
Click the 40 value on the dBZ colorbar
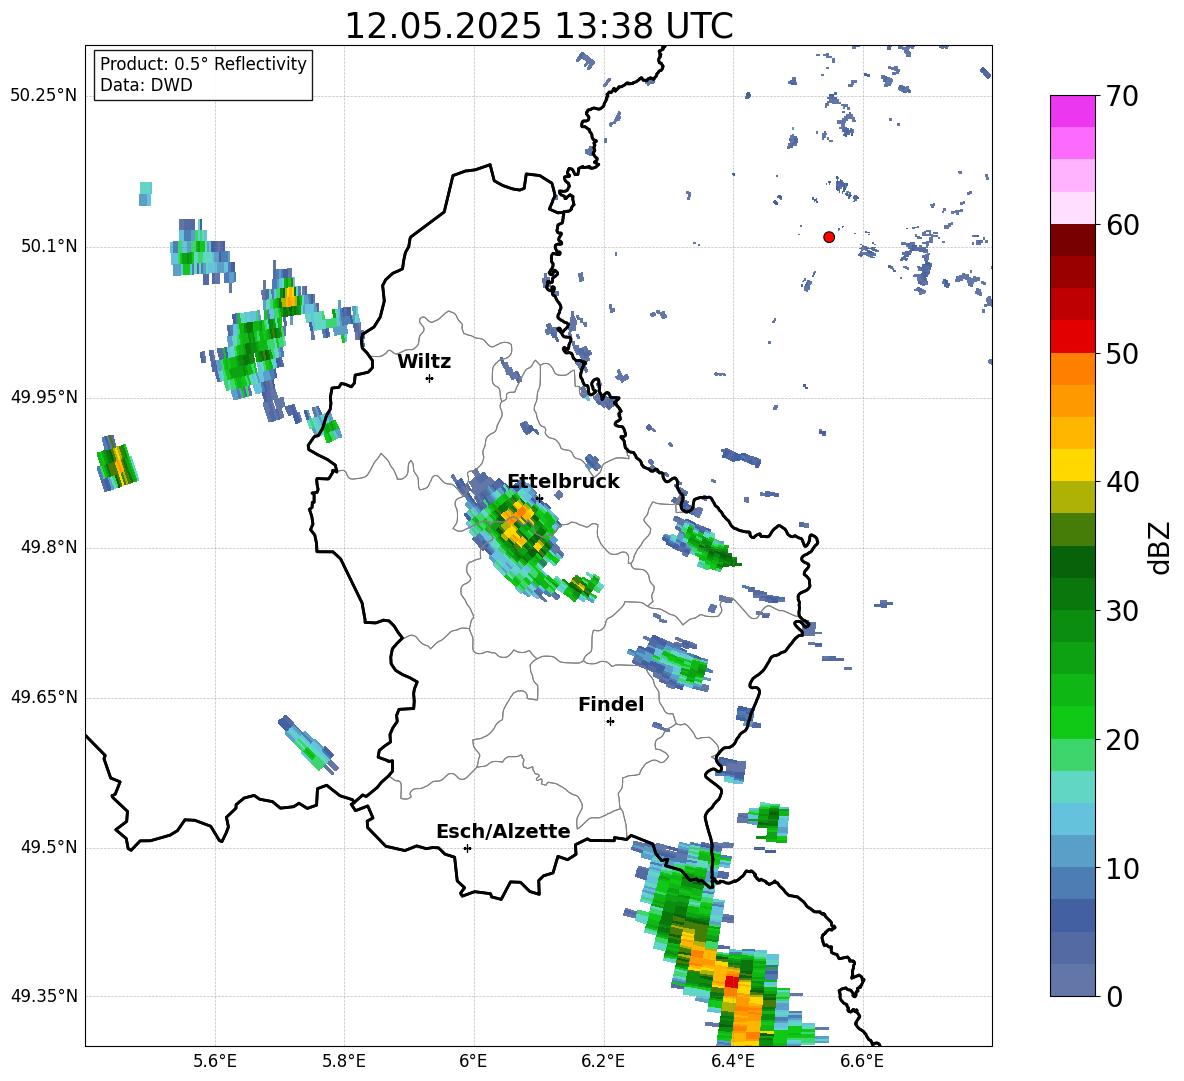coord(1122,482)
